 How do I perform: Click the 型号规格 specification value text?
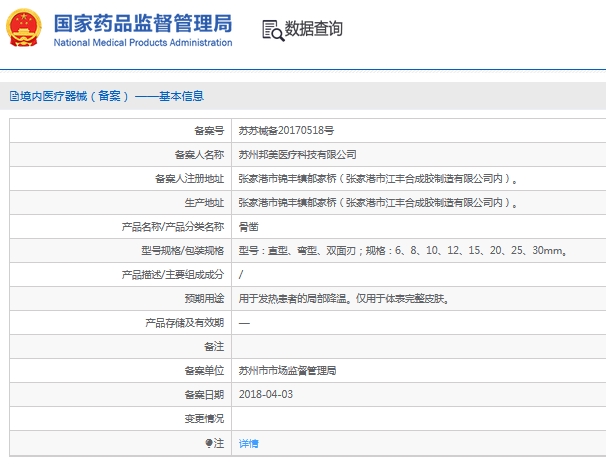point(403,250)
